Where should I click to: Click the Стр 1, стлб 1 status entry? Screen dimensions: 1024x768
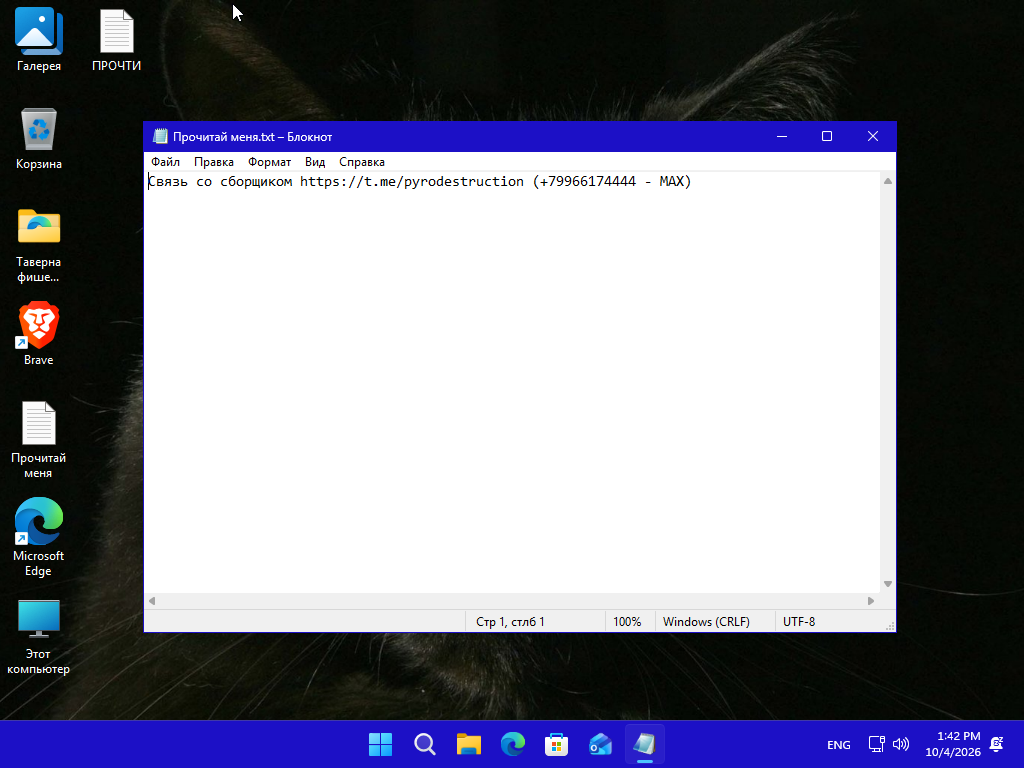pos(510,622)
